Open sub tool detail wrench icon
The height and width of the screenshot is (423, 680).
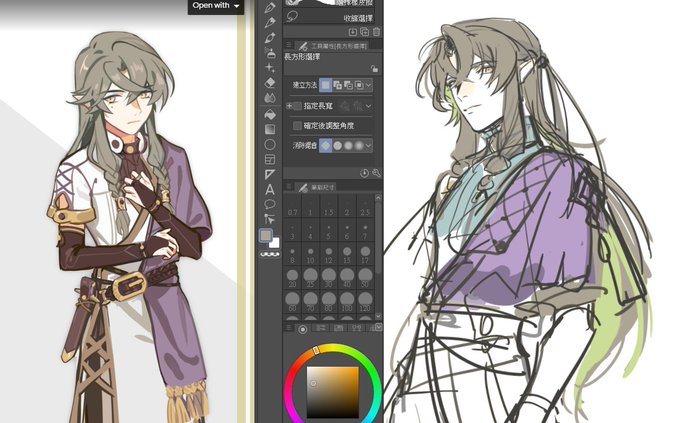coord(376,174)
